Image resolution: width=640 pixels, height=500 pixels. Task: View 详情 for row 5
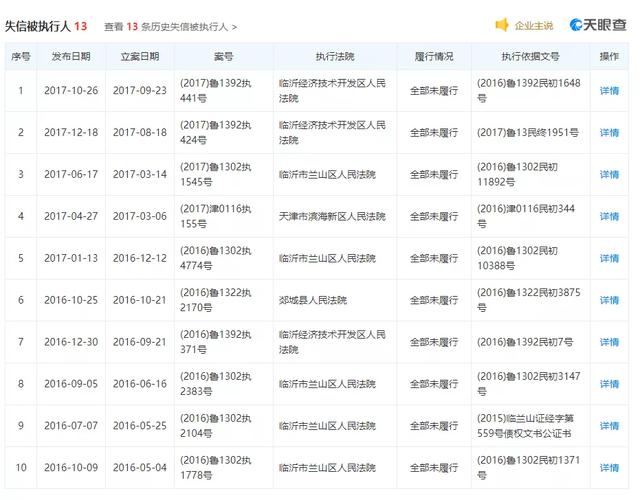click(609, 258)
